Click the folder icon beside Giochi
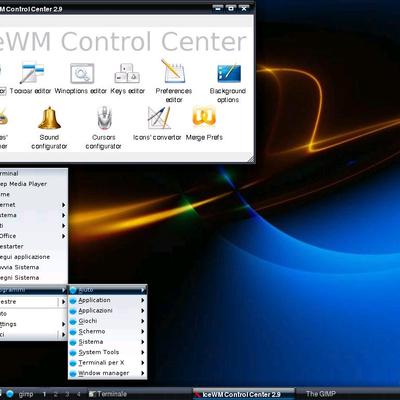This screenshot has height=400, width=400. (x=73, y=322)
